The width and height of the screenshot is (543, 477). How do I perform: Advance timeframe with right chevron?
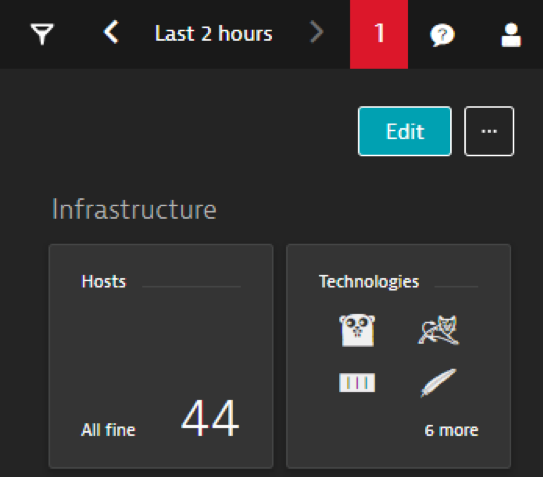click(x=317, y=32)
